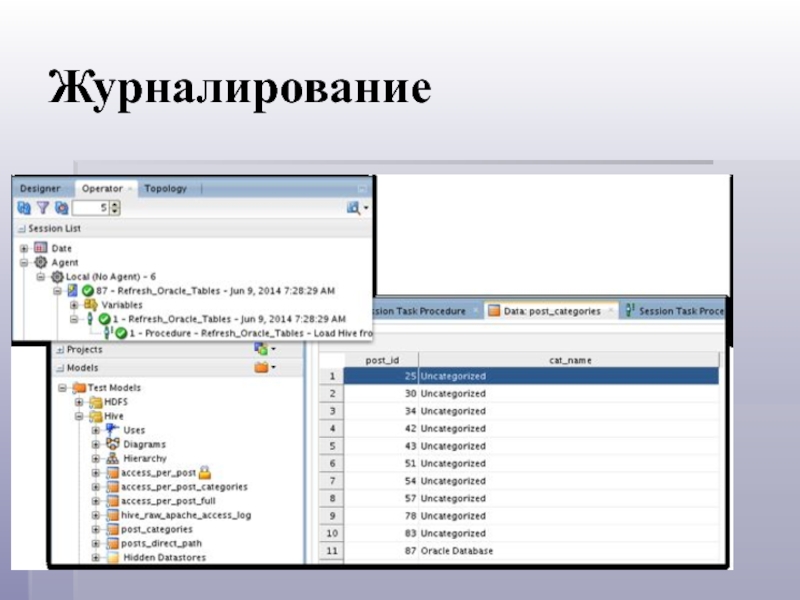Select the post_categories datastore in tree
This screenshot has height=600, width=800.
(x=156, y=529)
